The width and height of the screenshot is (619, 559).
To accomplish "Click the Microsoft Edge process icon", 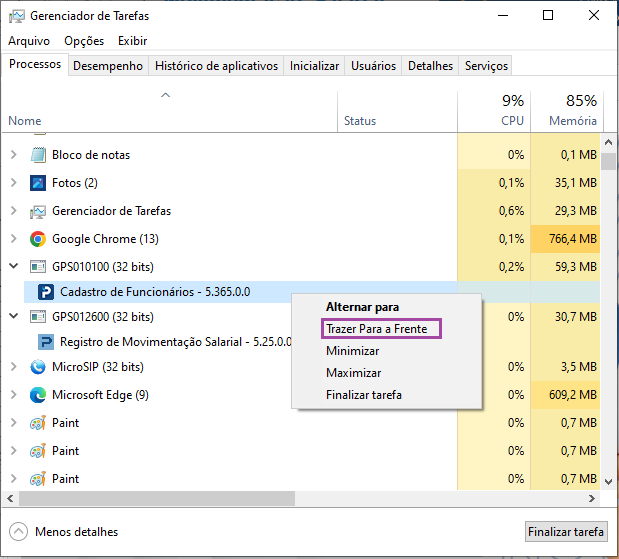I will (38, 395).
